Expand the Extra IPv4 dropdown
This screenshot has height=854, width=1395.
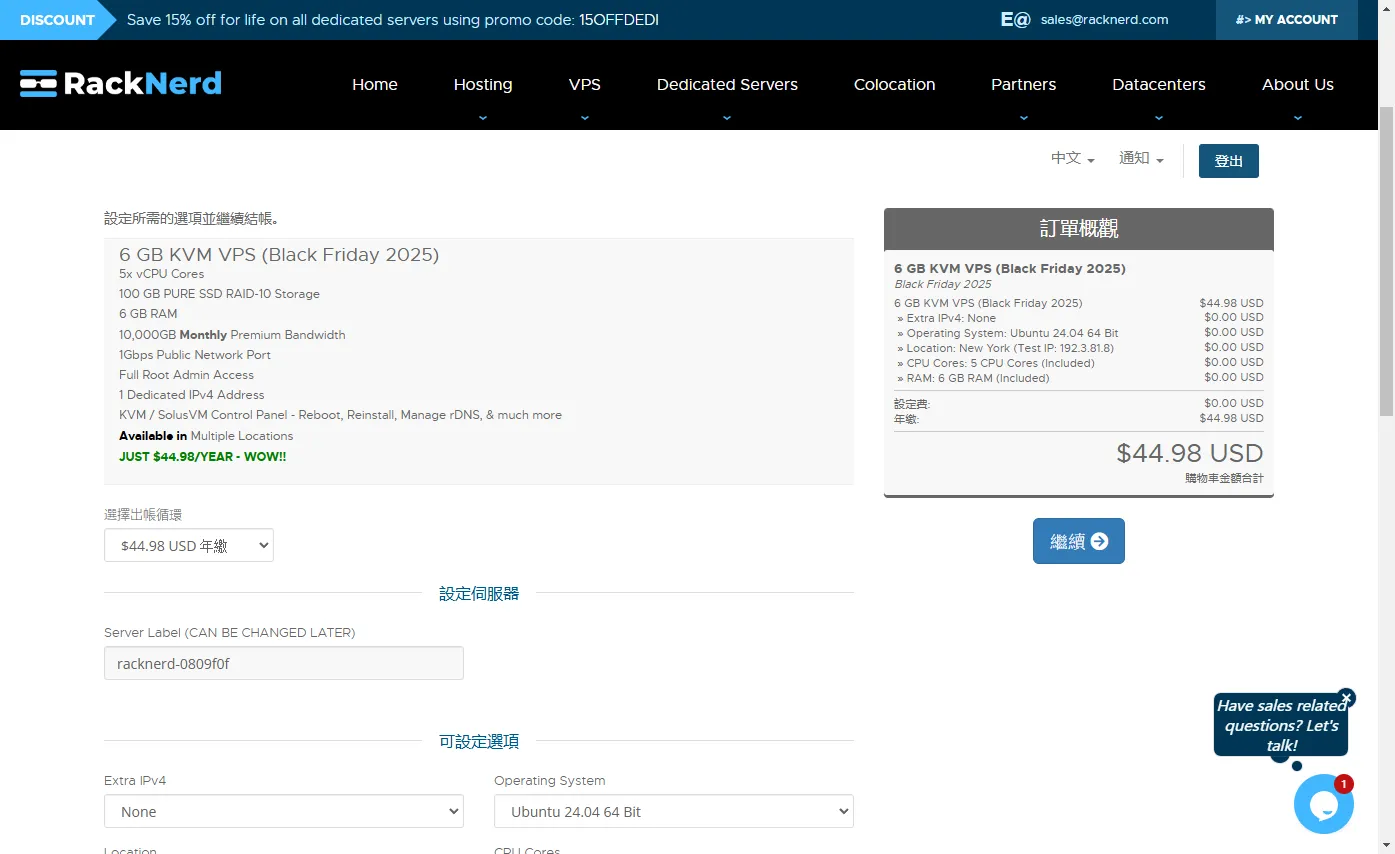pyautogui.click(x=284, y=812)
